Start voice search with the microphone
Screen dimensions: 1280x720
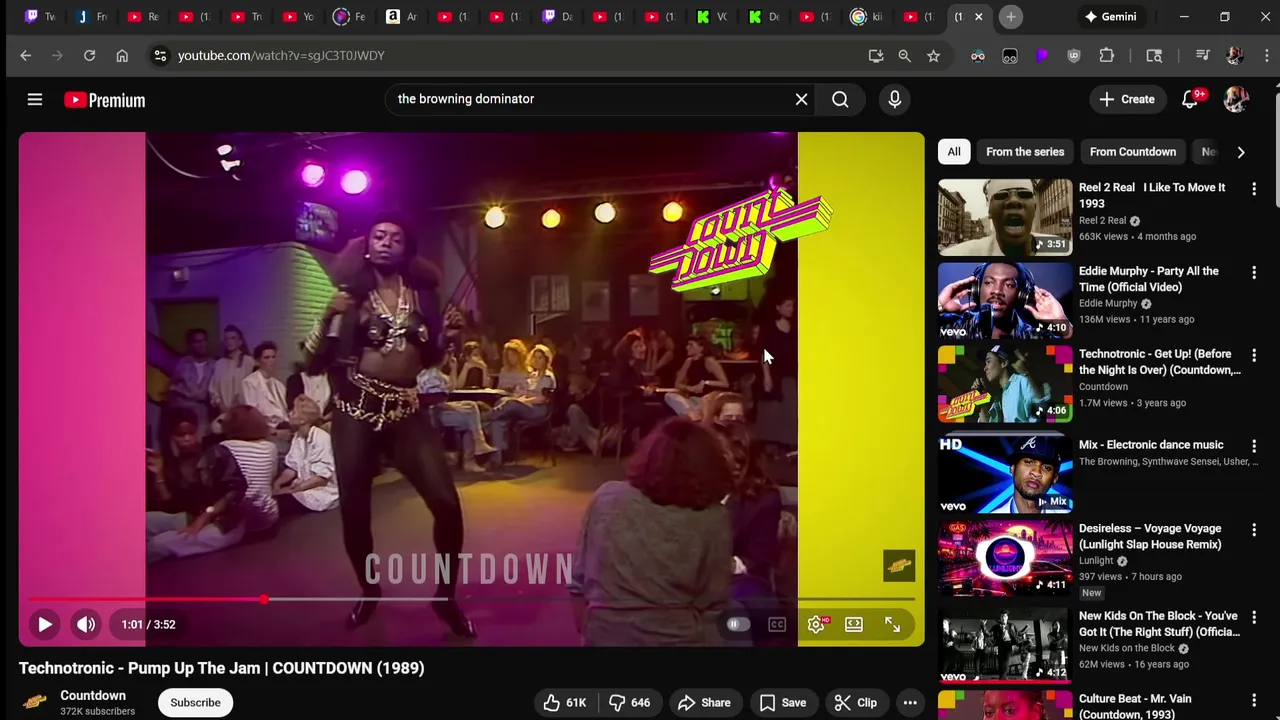(x=894, y=99)
